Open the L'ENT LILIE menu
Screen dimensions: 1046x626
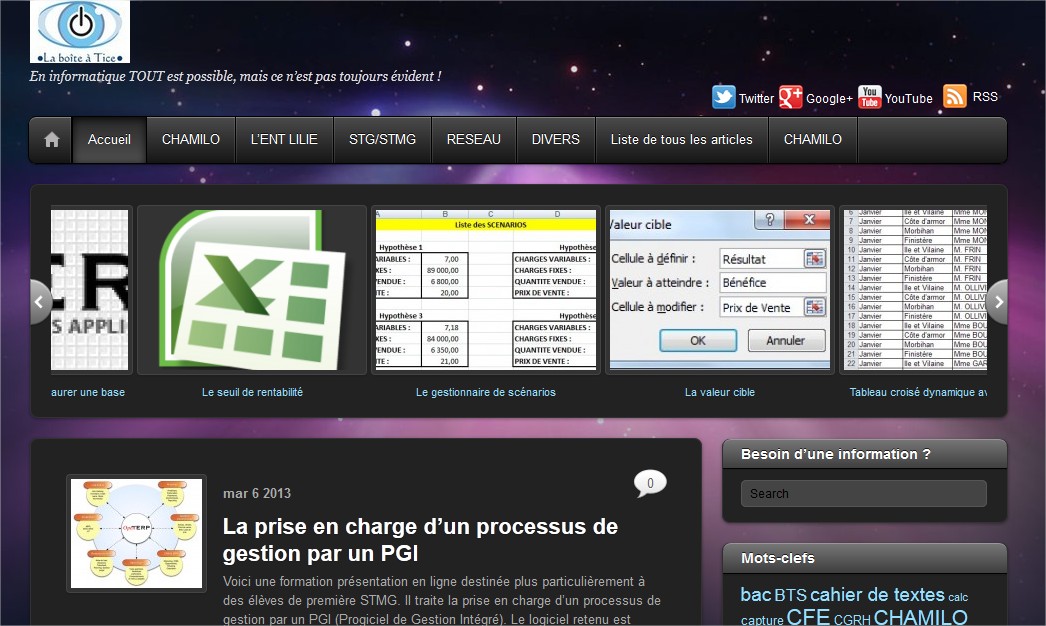[284, 140]
